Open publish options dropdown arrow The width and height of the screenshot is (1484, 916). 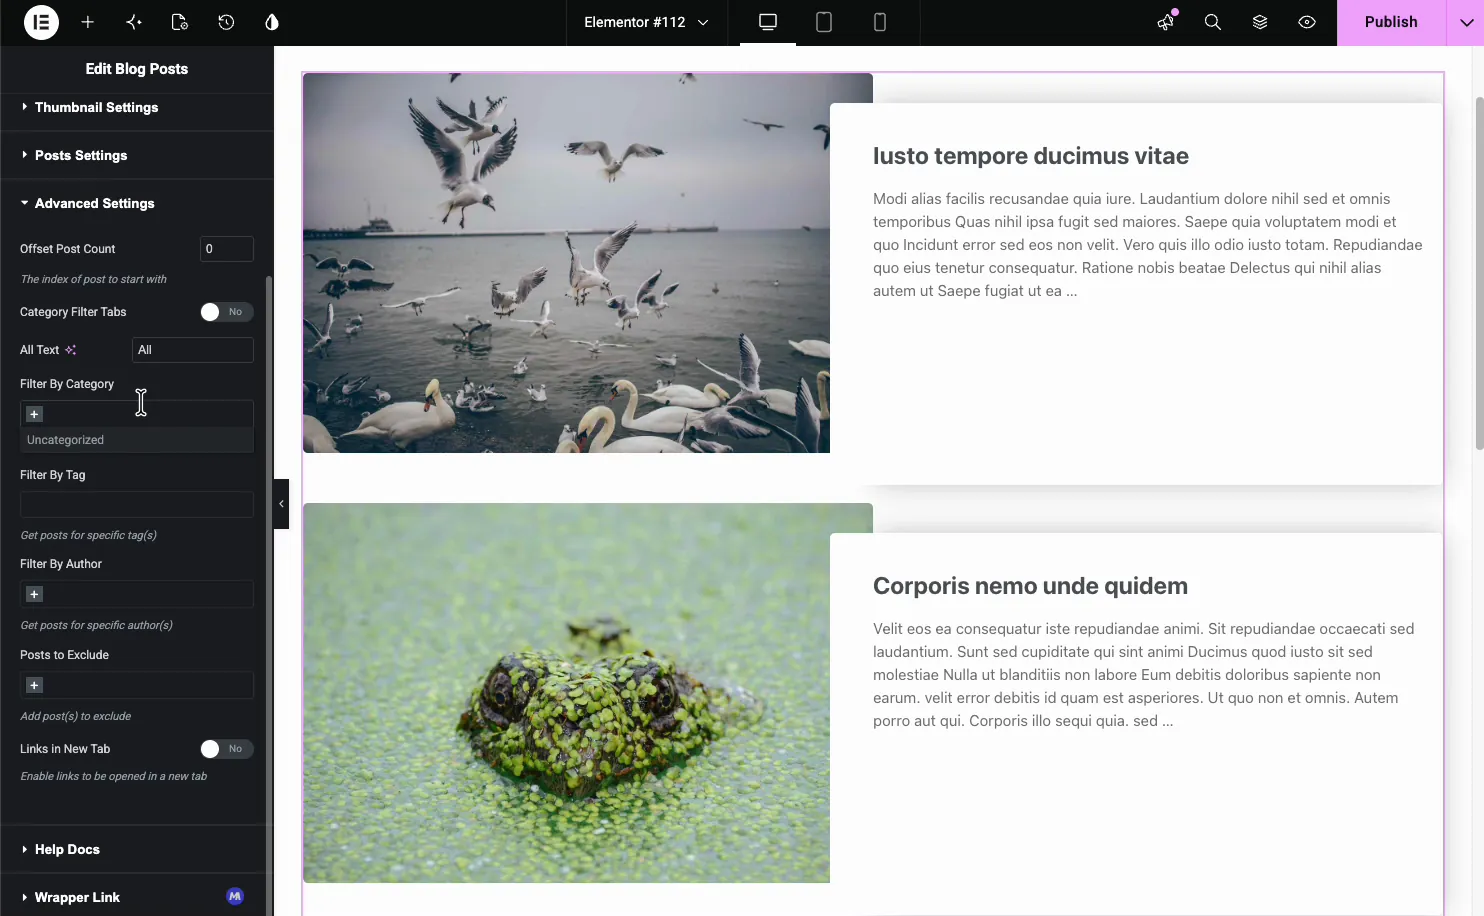[x=1465, y=22]
